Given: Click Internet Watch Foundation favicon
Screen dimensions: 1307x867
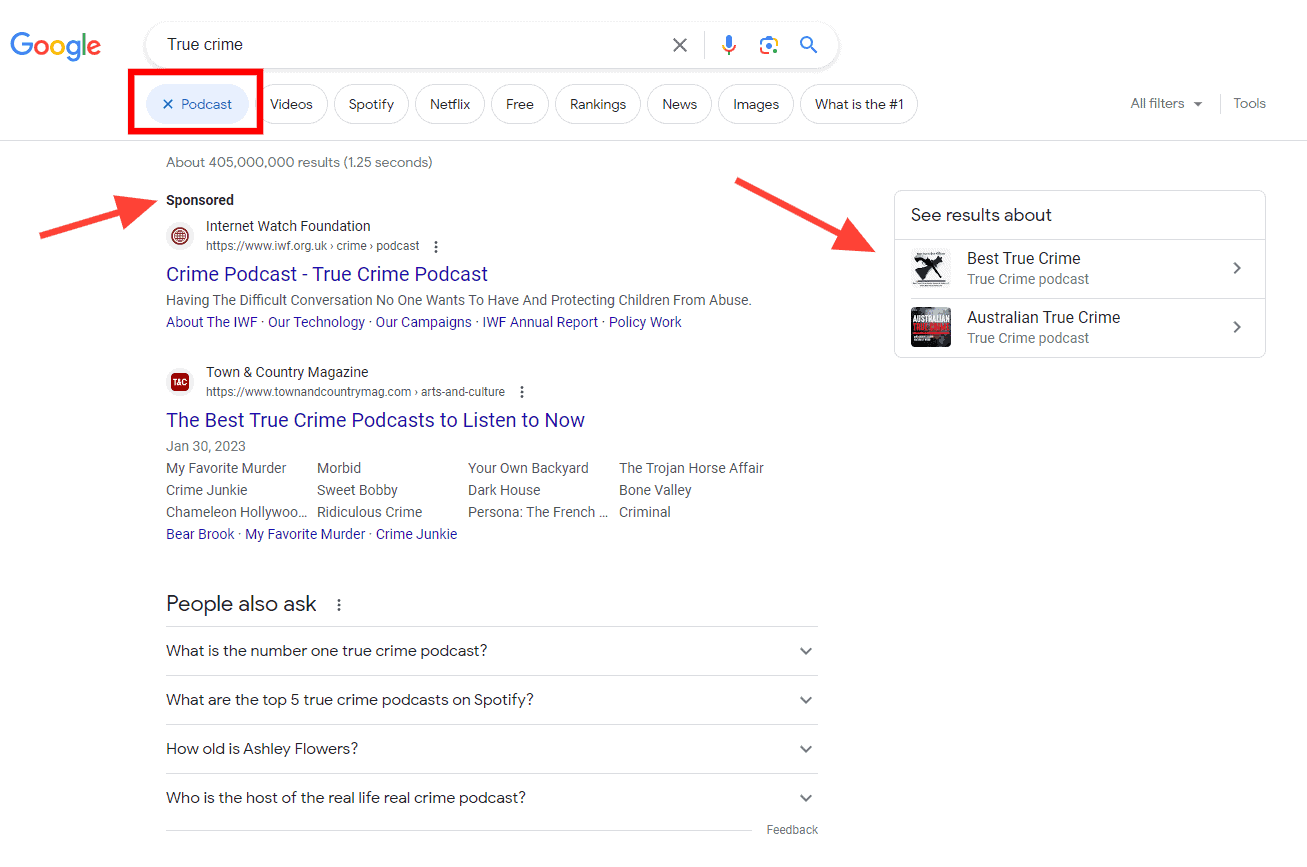Looking at the screenshot, I should (180, 236).
